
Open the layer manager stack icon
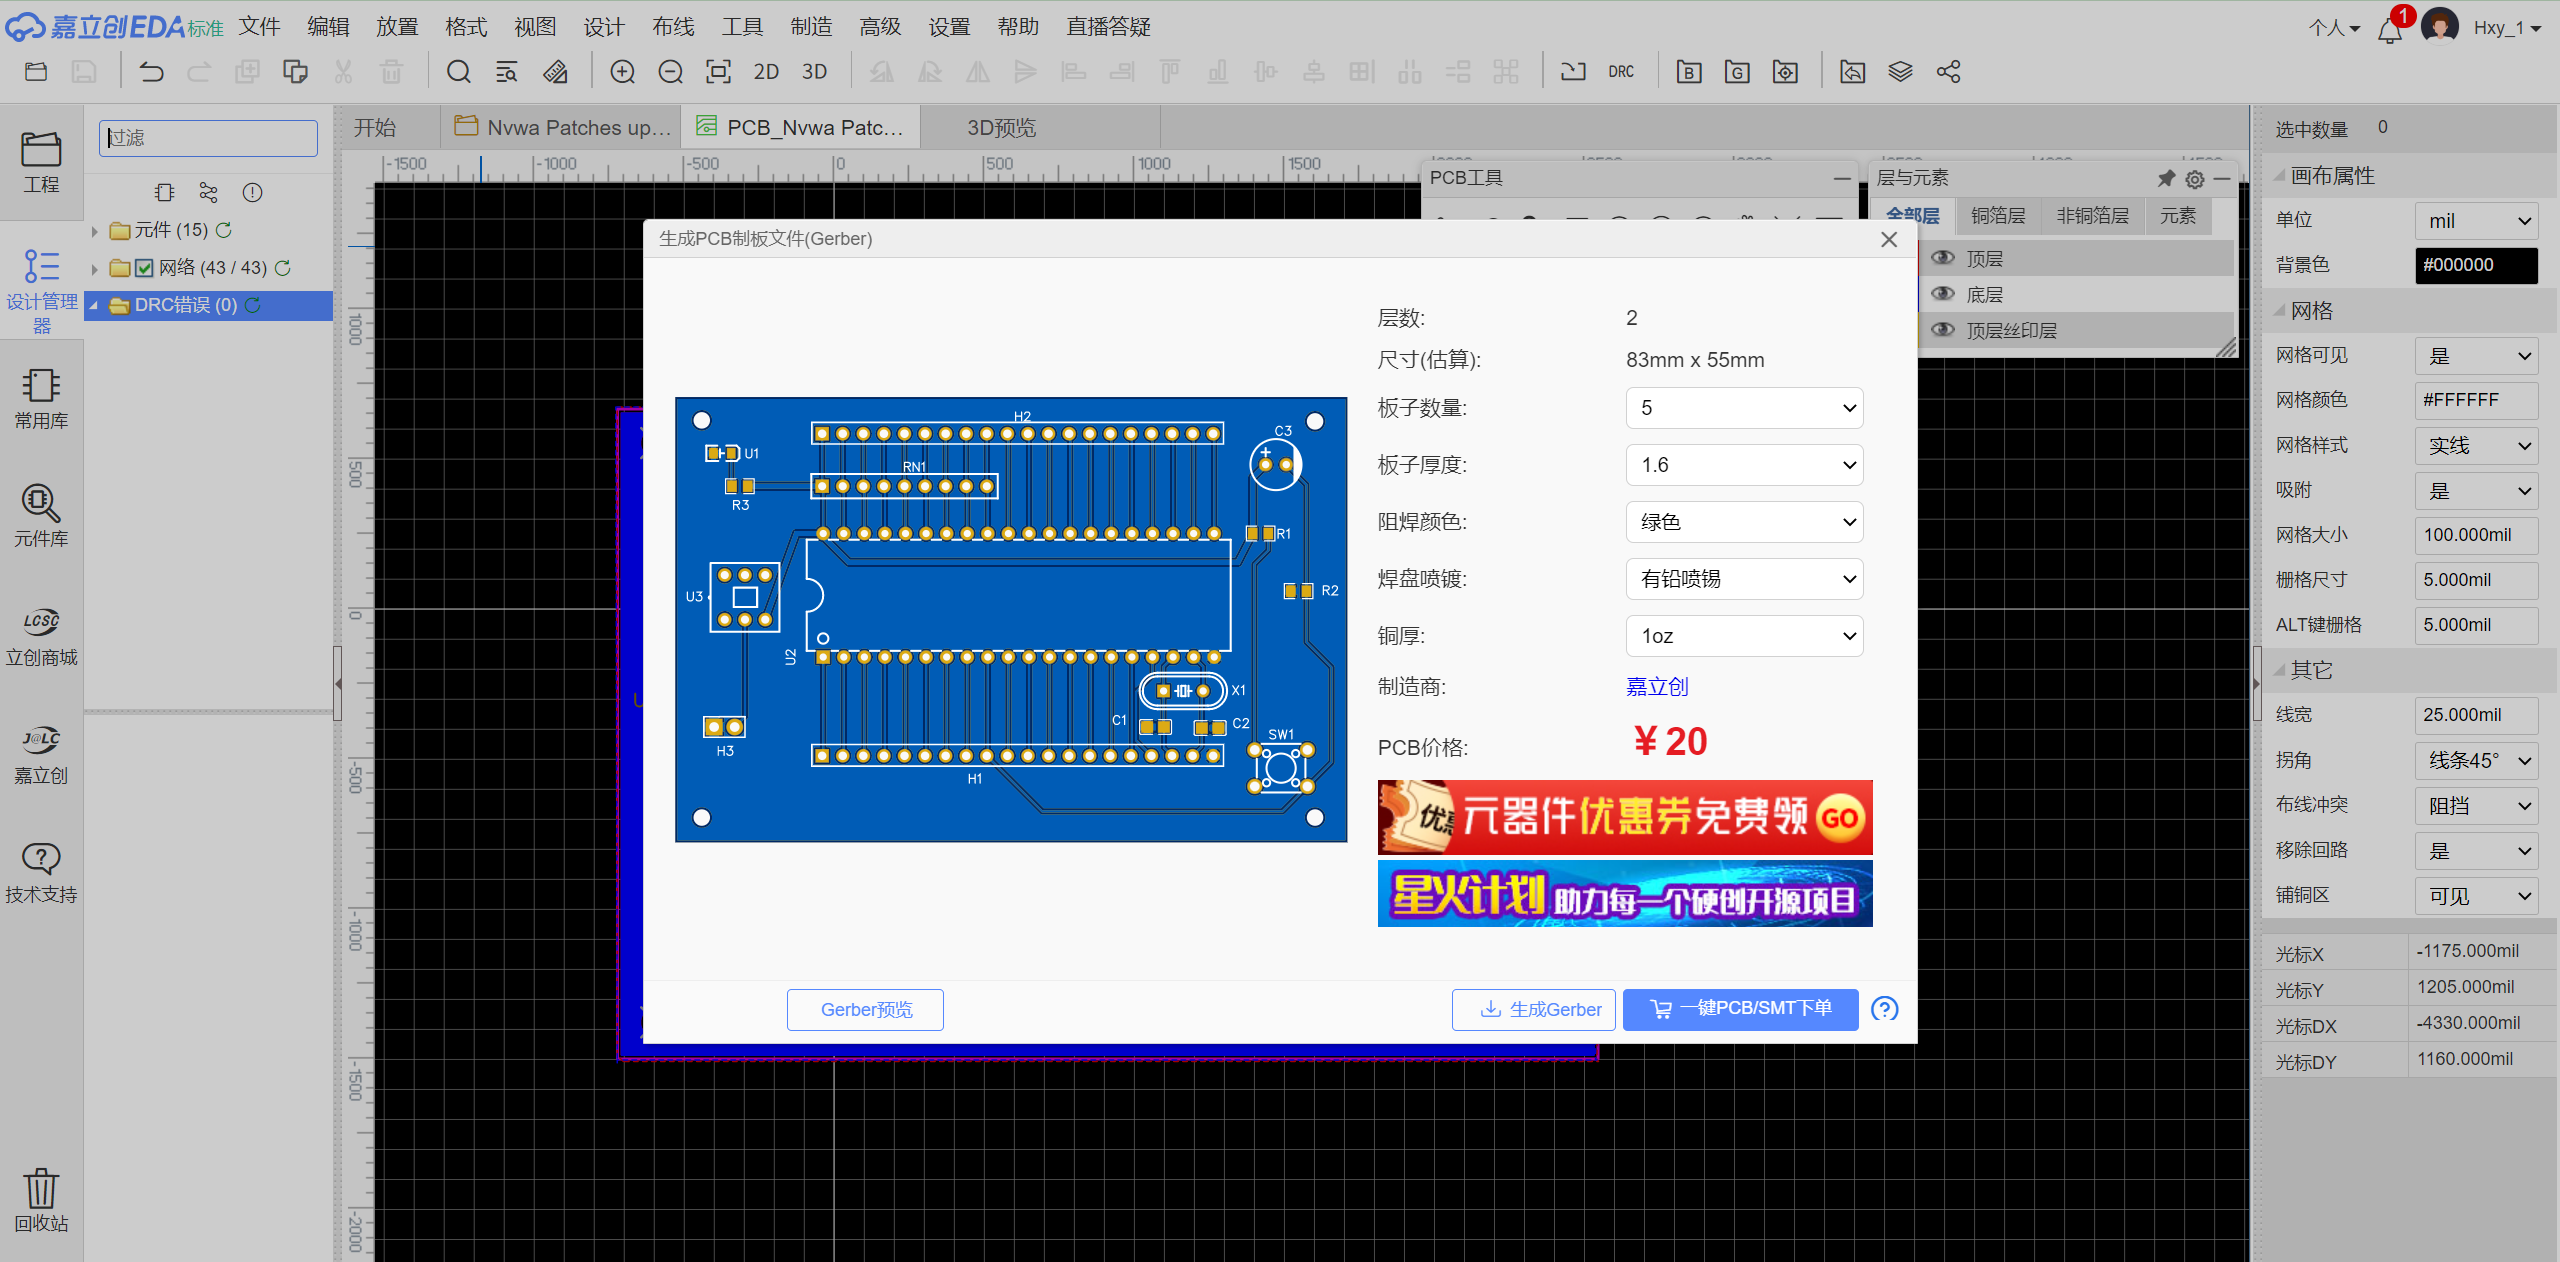point(1900,72)
